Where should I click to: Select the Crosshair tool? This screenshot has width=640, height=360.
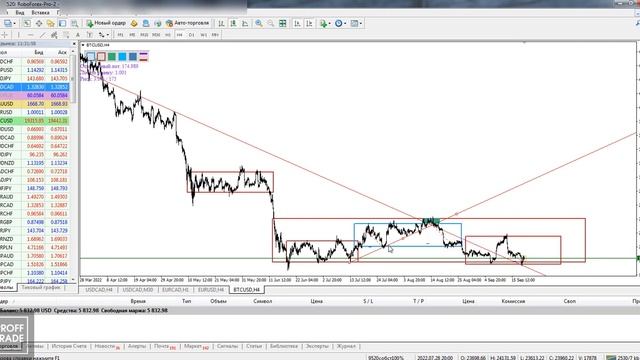[x=5, y=35]
